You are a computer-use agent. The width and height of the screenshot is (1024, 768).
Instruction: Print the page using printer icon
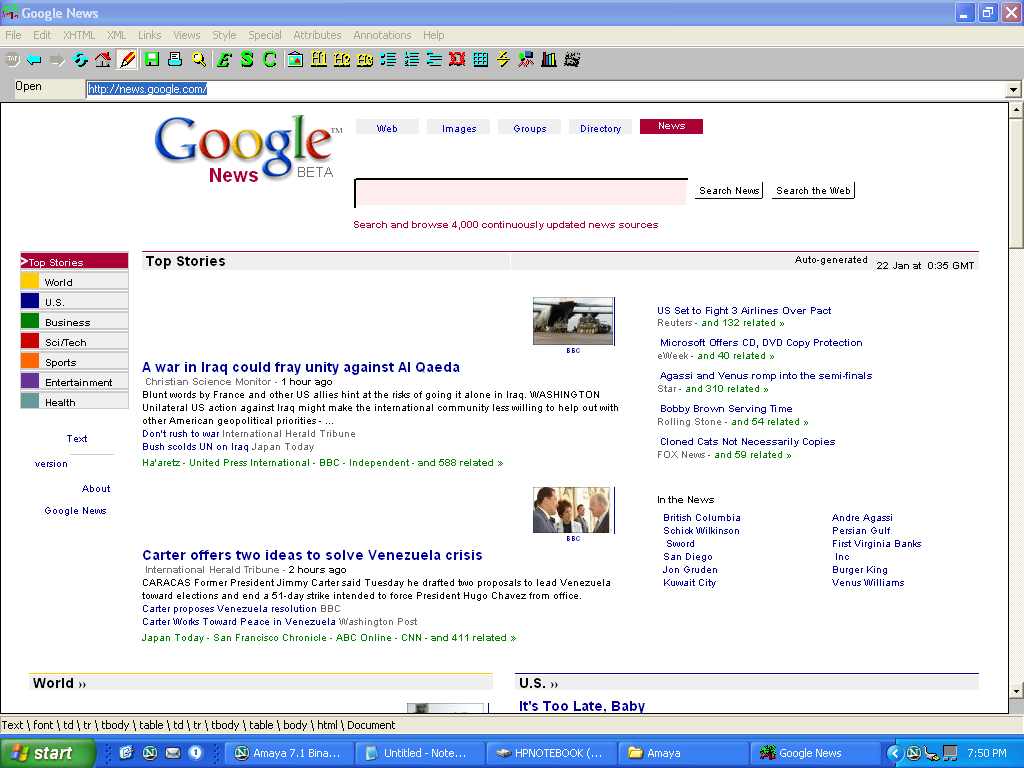[175, 60]
